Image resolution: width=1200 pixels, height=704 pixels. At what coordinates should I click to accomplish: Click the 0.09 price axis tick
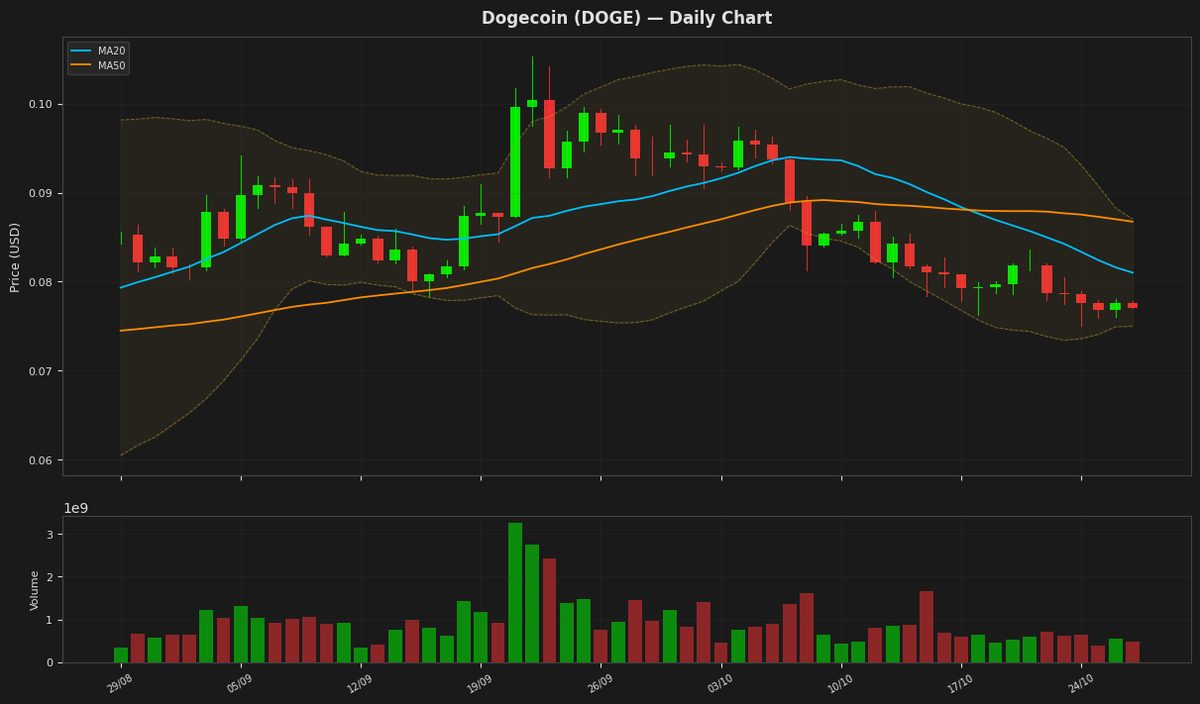coord(40,194)
